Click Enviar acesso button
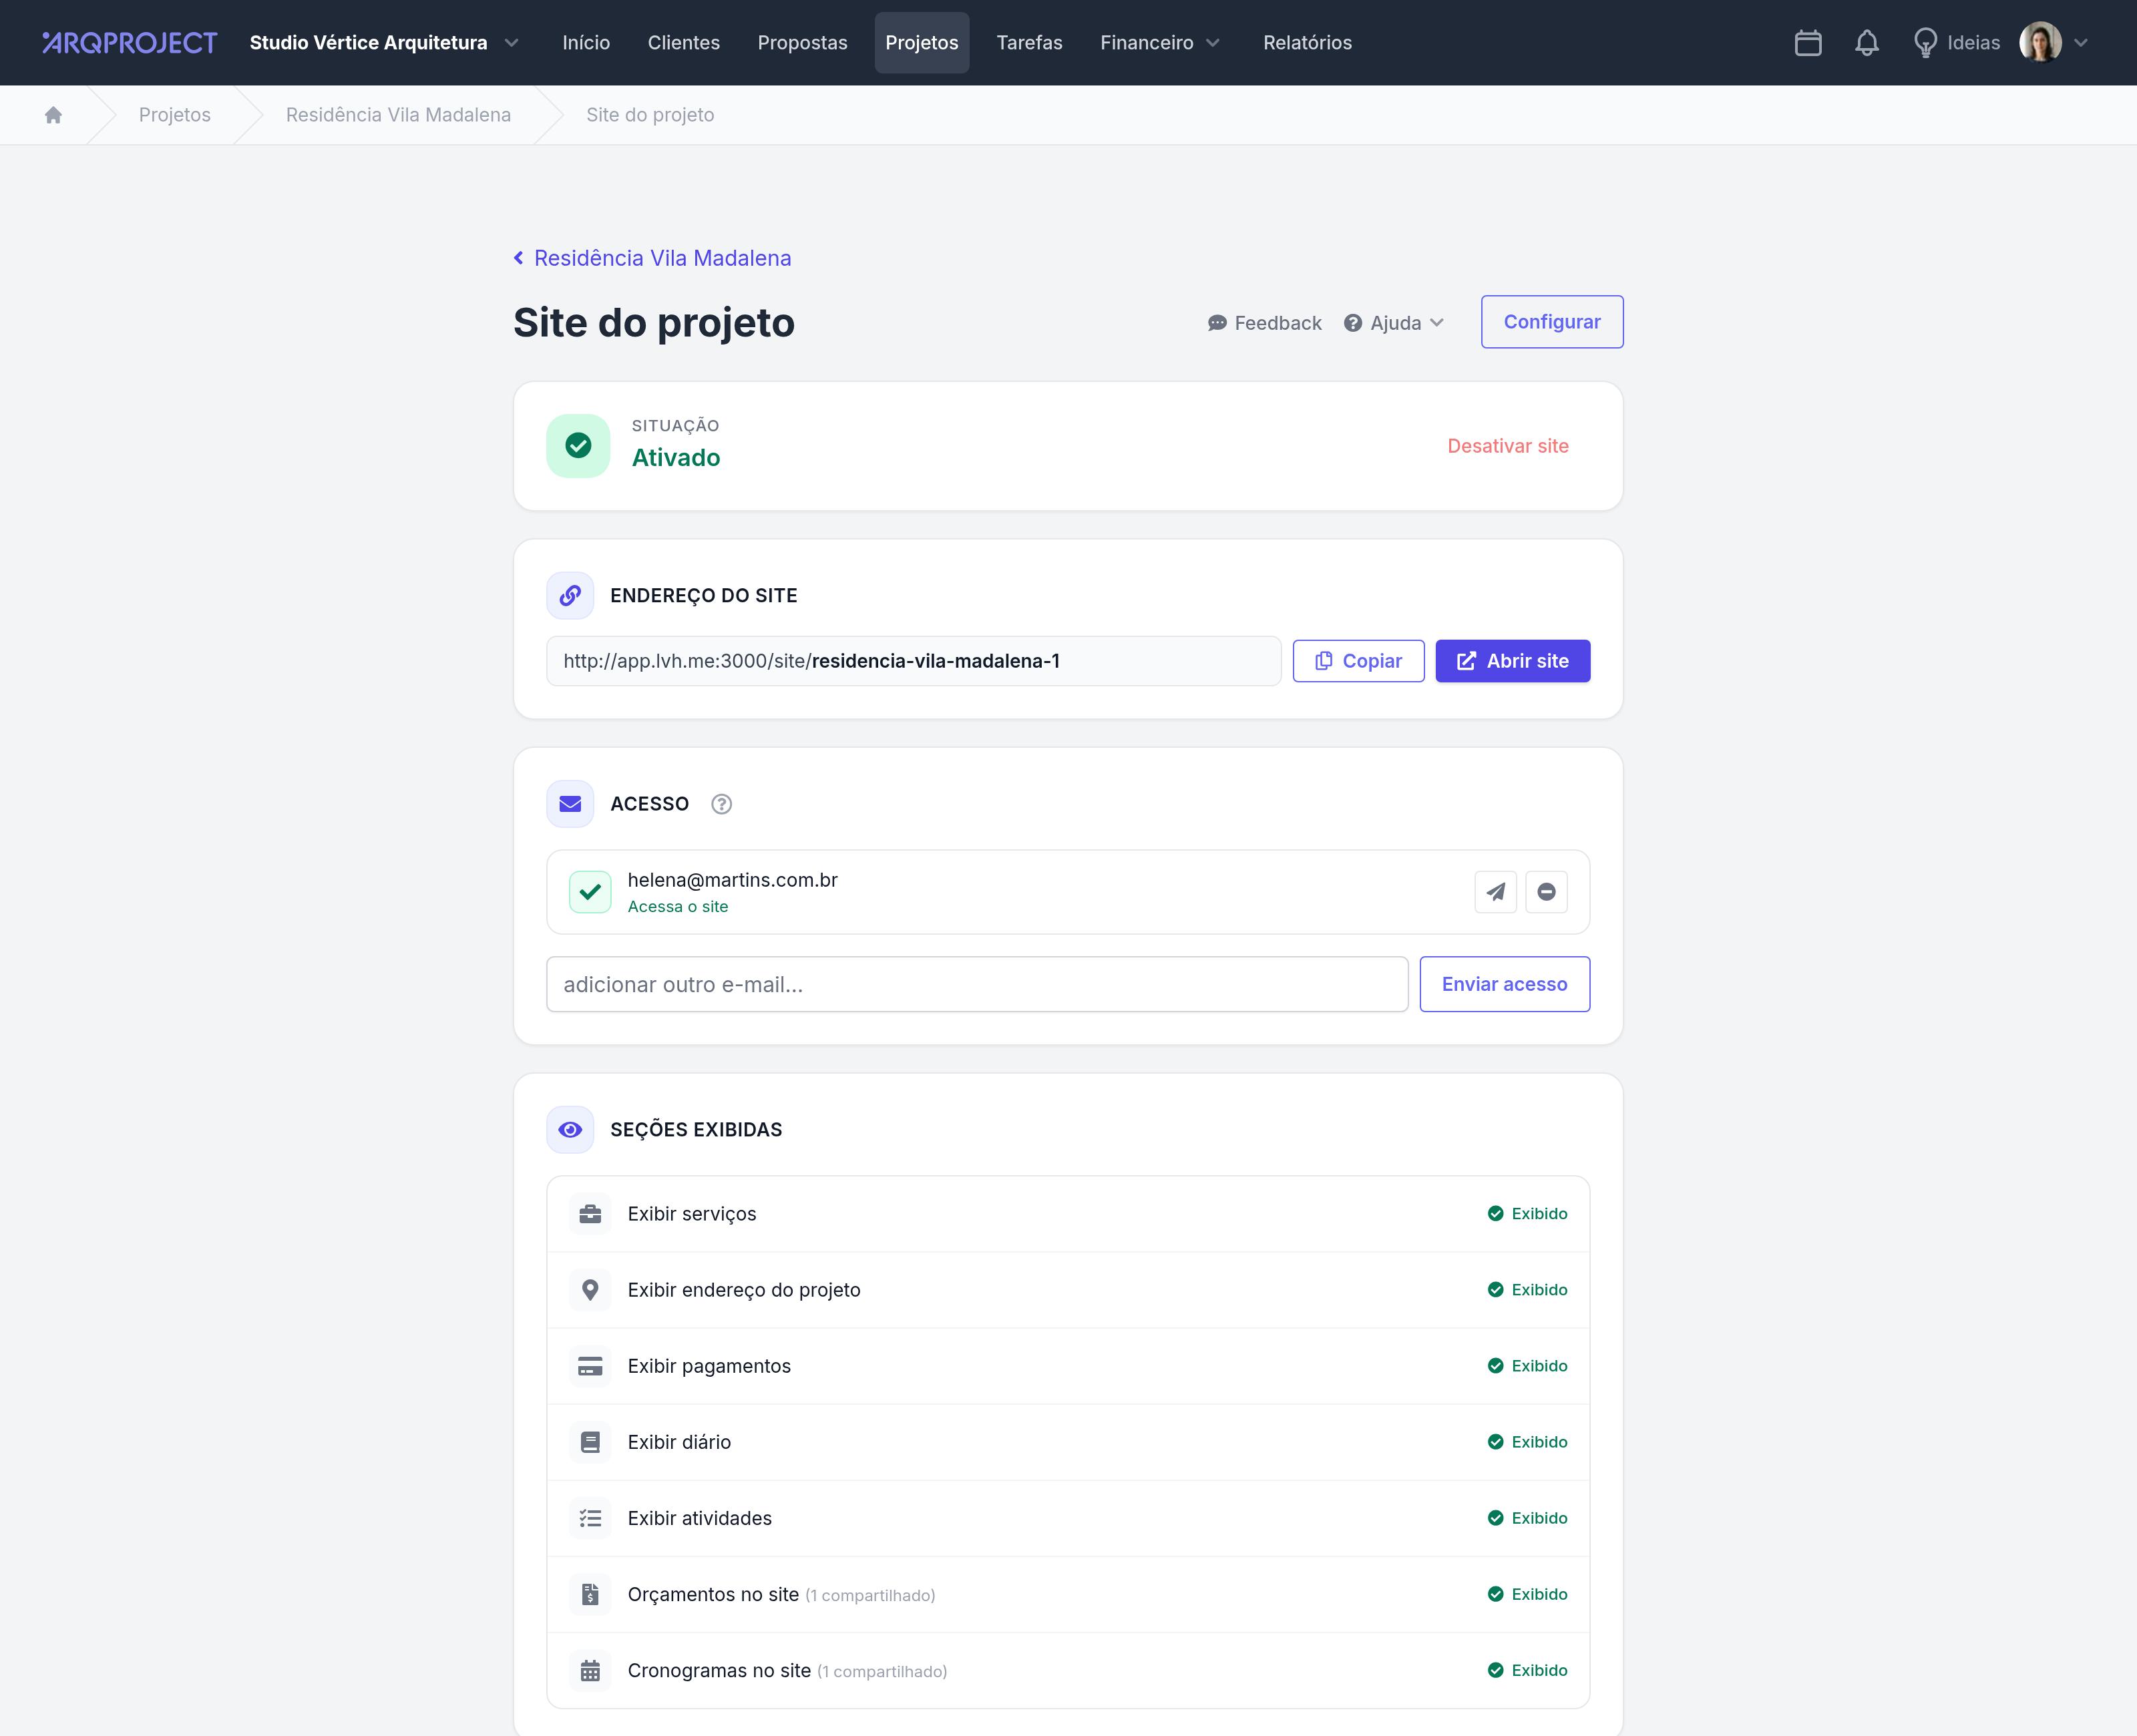 click(1504, 985)
